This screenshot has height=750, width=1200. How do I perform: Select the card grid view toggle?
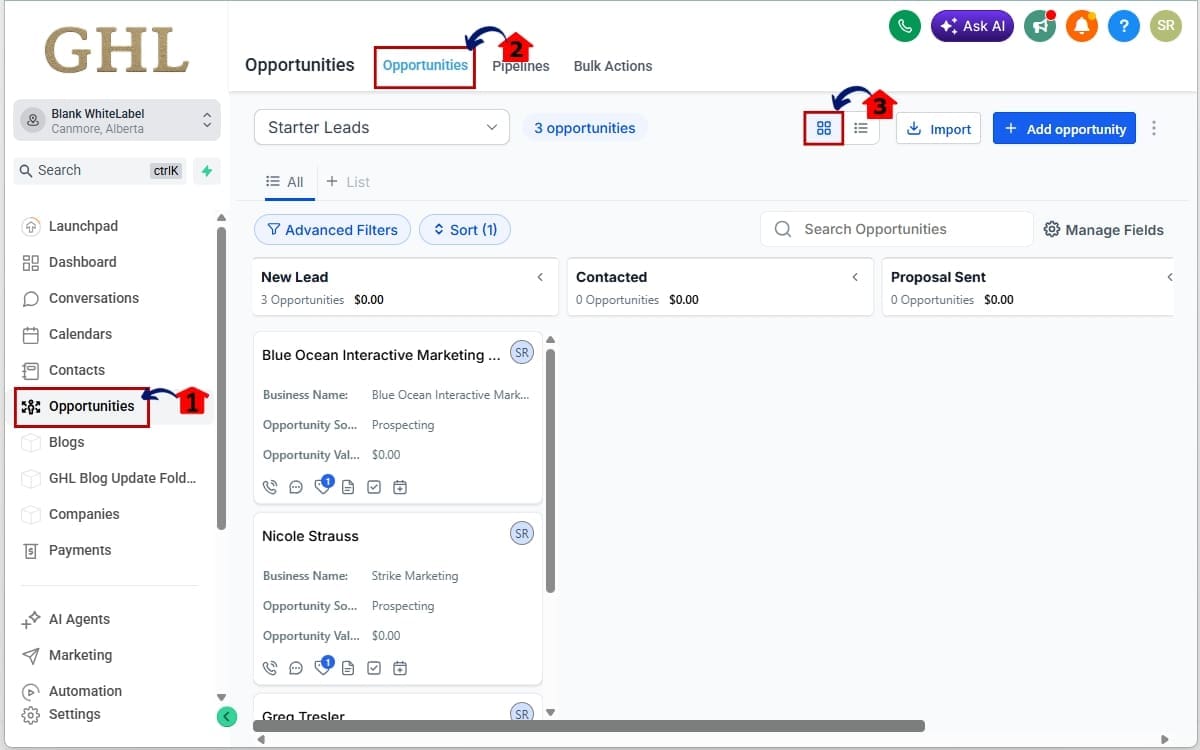click(x=823, y=128)
